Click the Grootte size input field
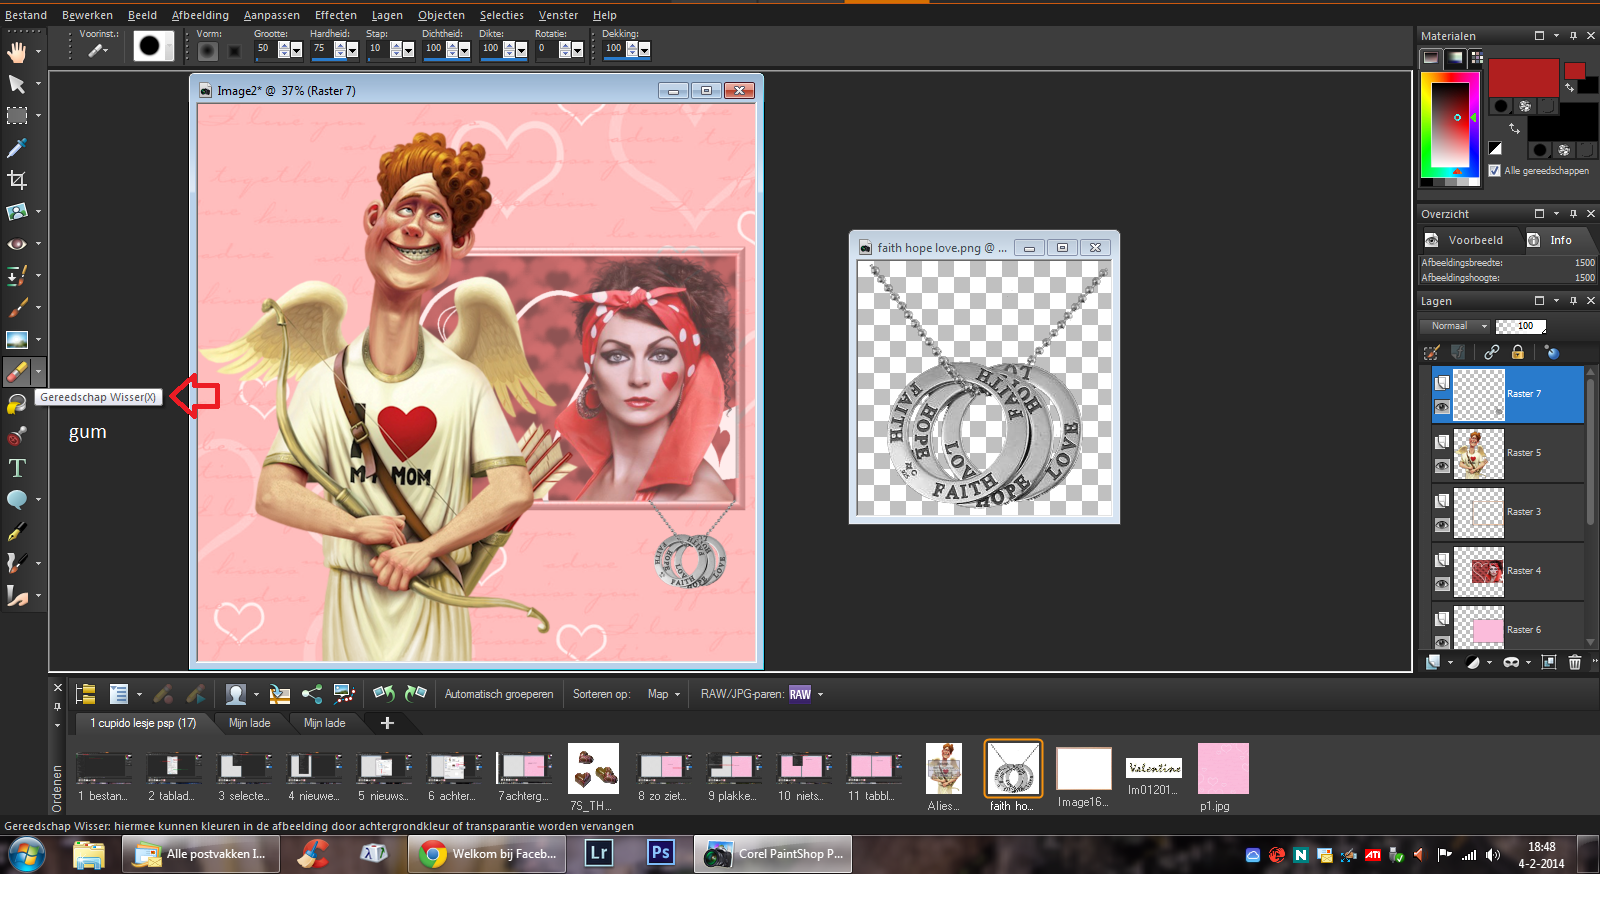Image resolution: width=1600 pixels, height=900 pixels. pos(265,49)
